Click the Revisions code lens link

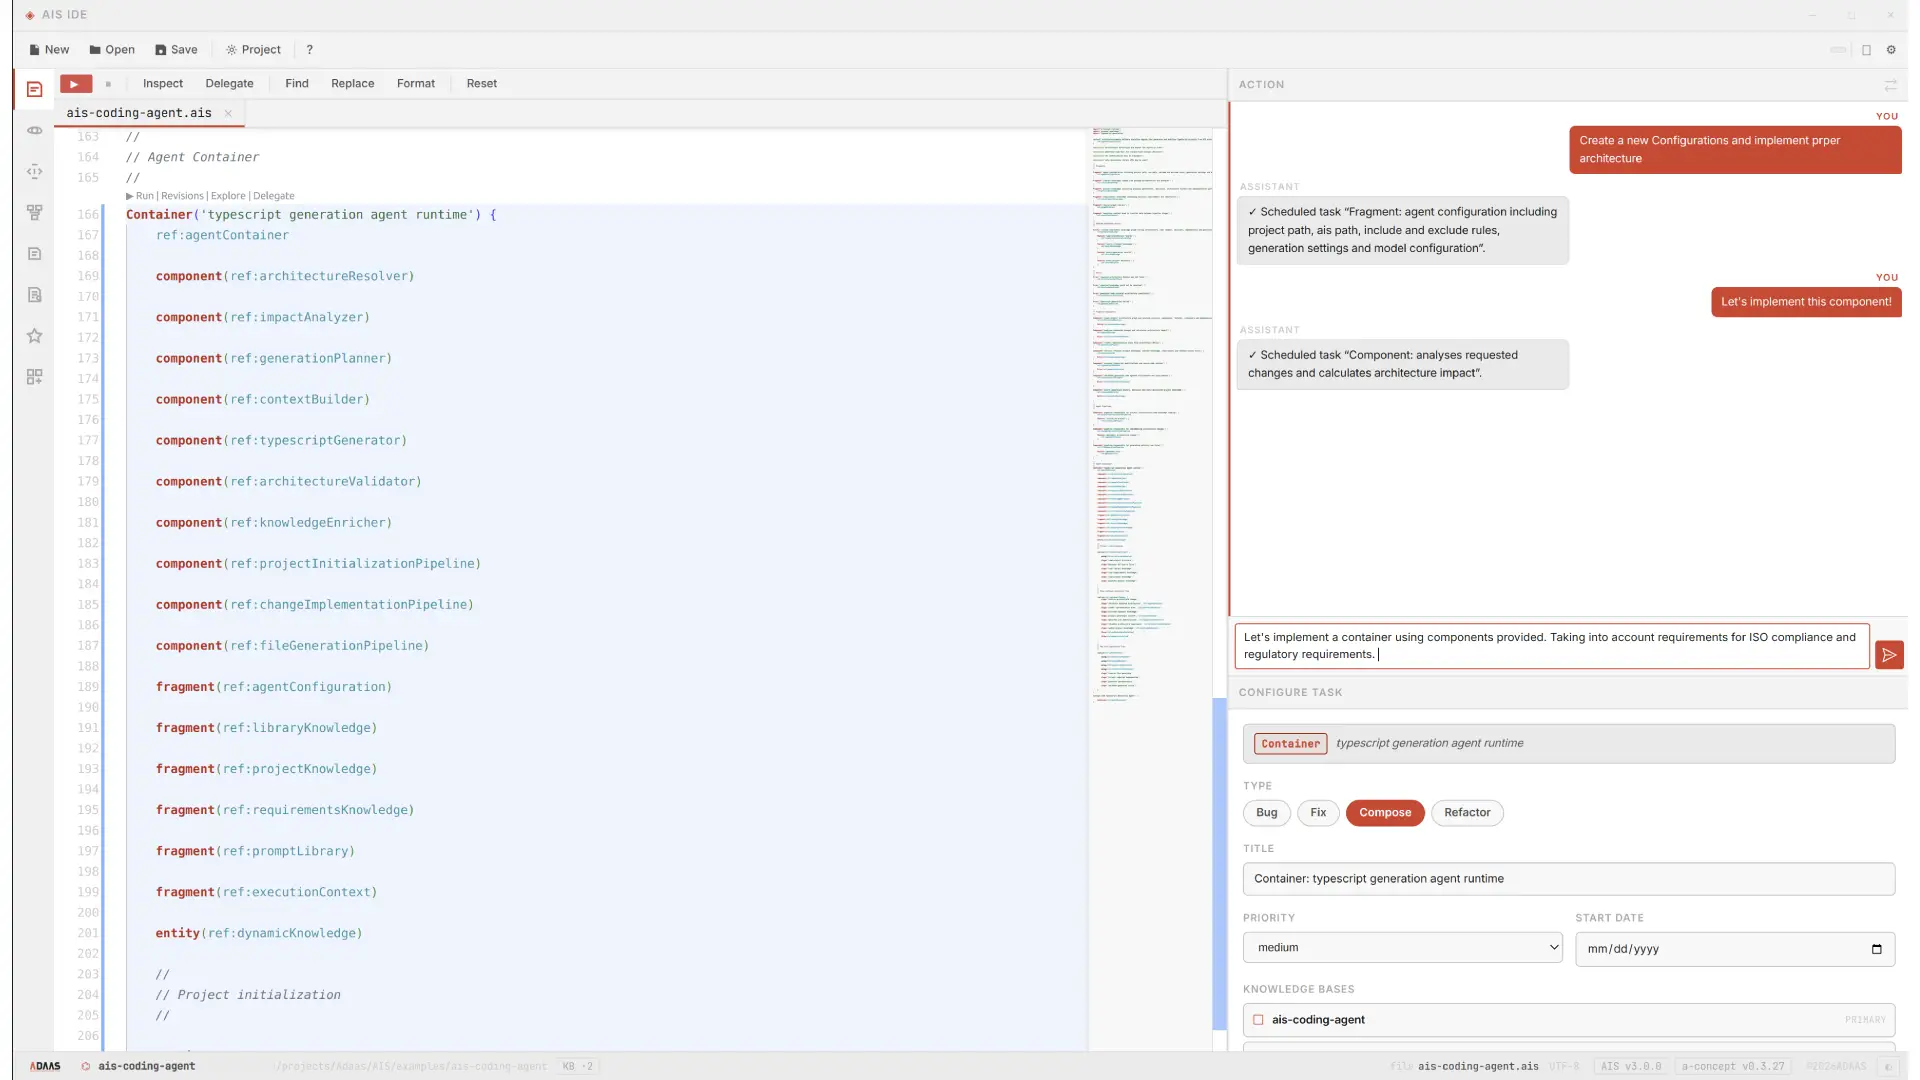182,196
